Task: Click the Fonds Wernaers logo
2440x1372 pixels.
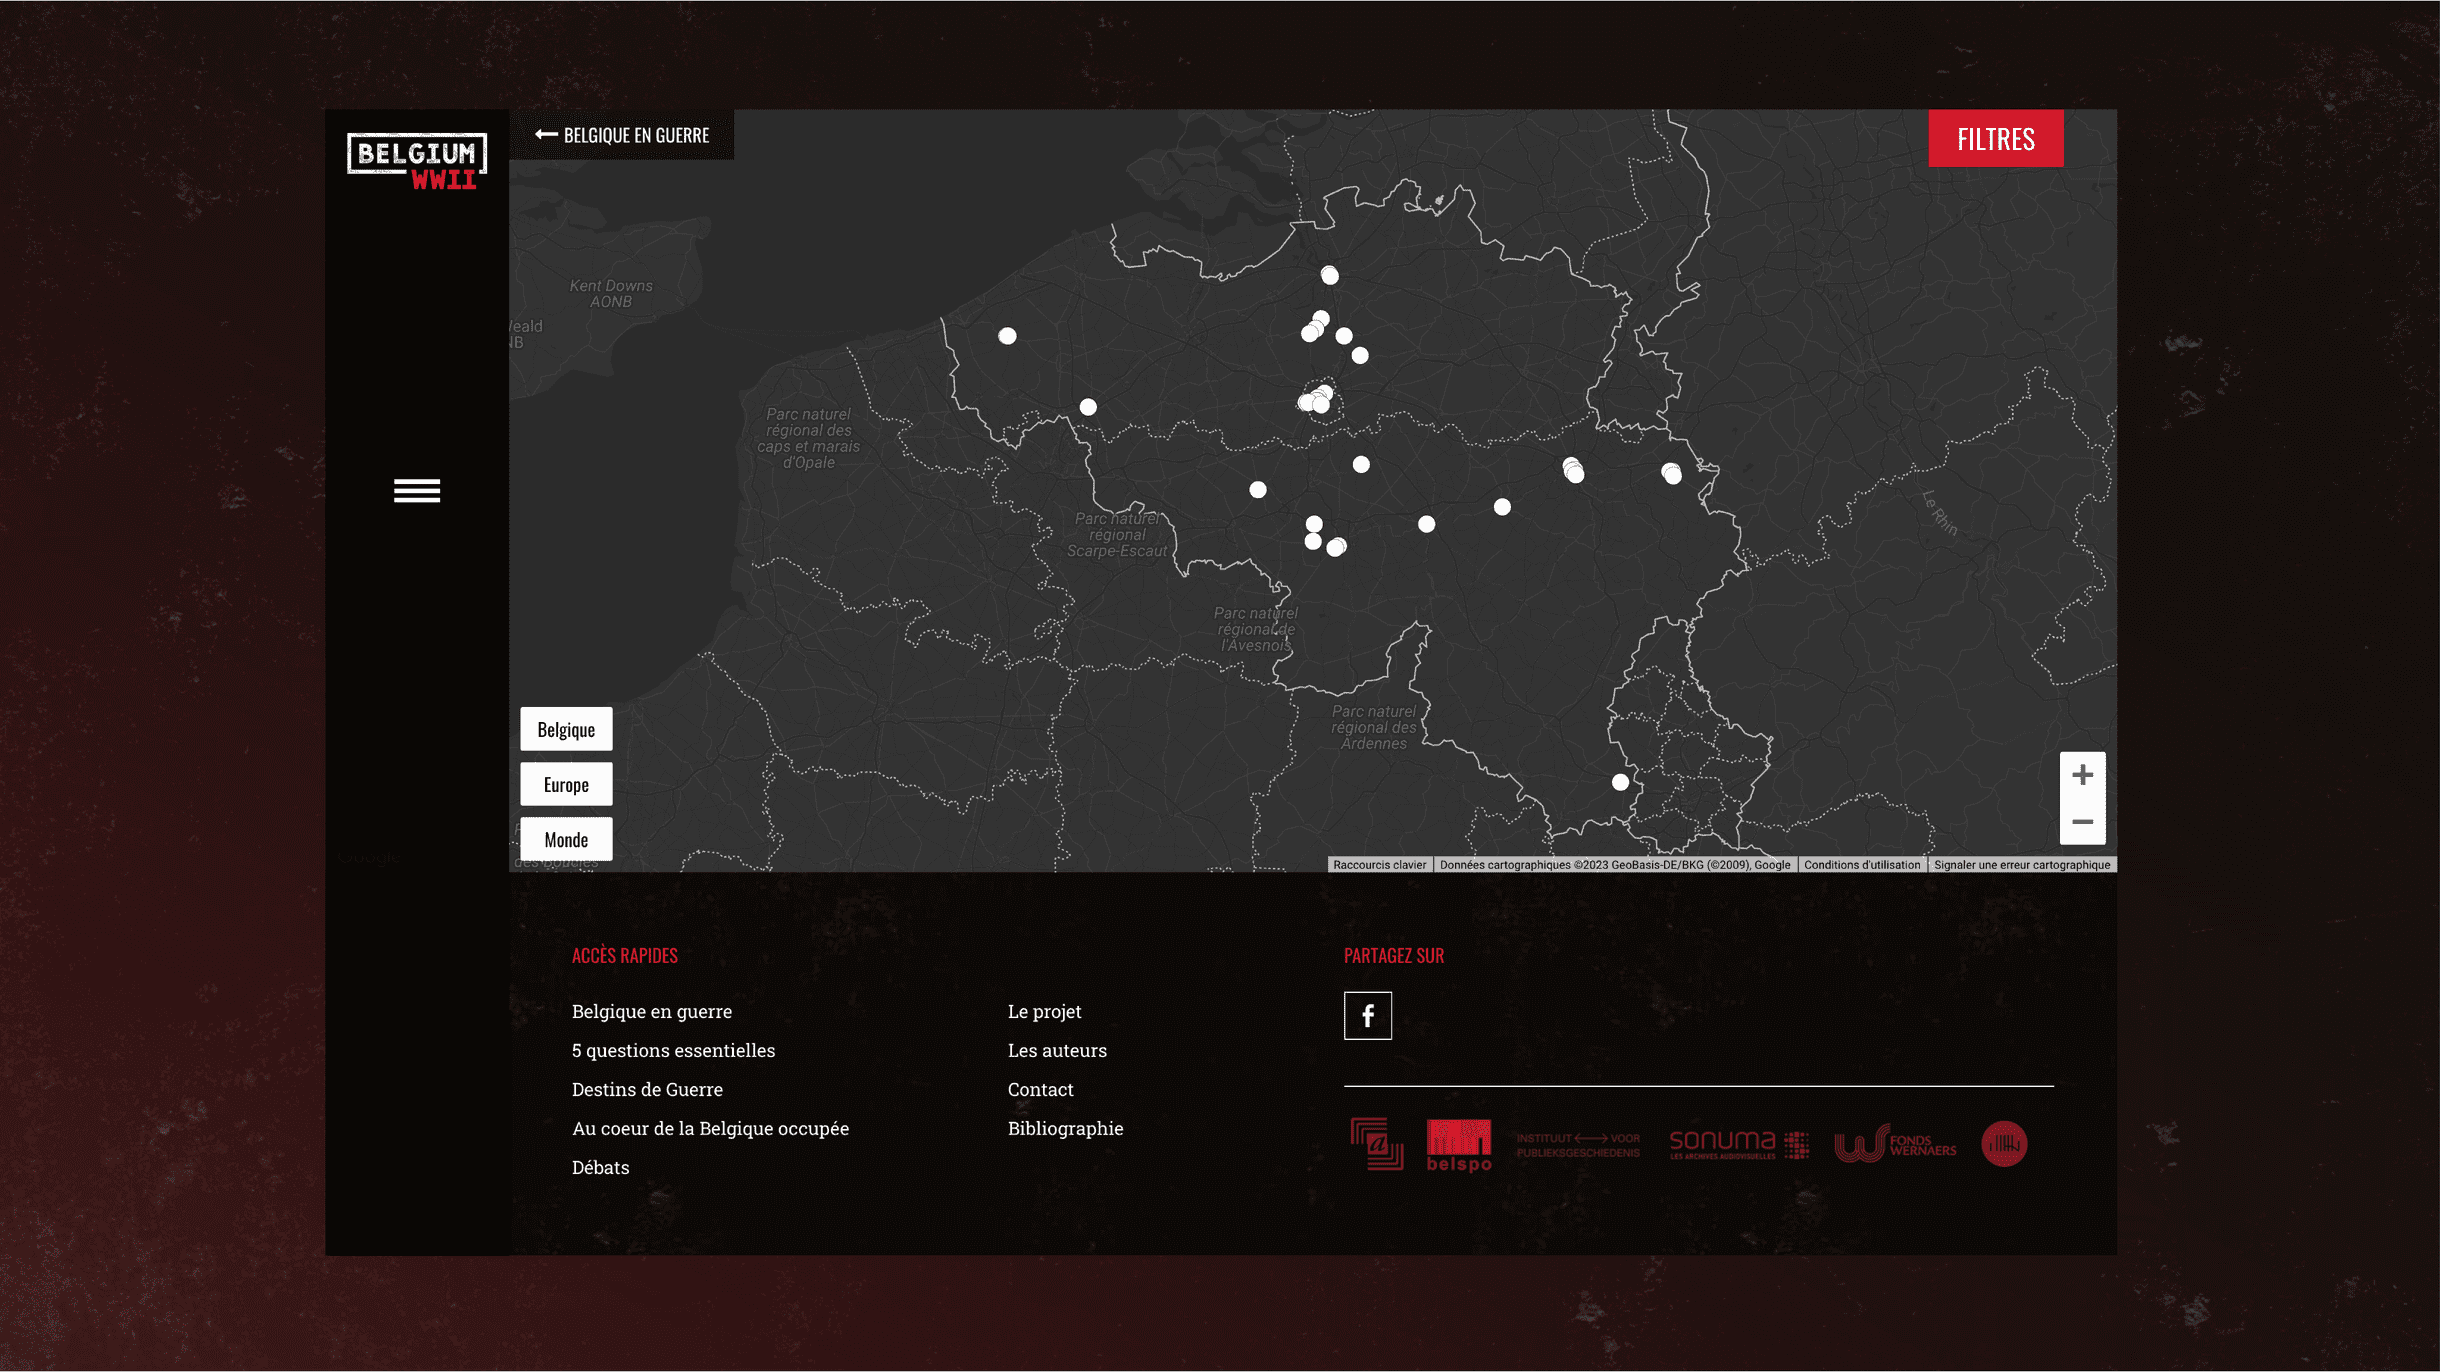Action: tap(1895, 1144)
